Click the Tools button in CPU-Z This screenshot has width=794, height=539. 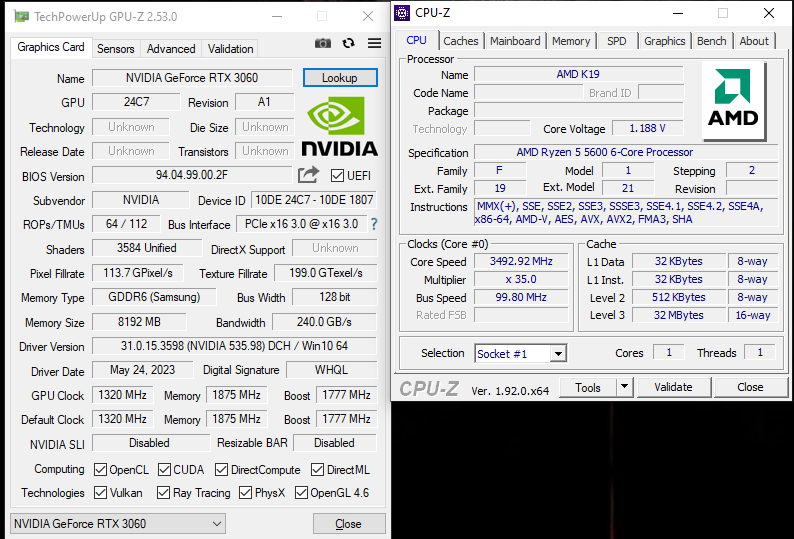coord(588,387)
